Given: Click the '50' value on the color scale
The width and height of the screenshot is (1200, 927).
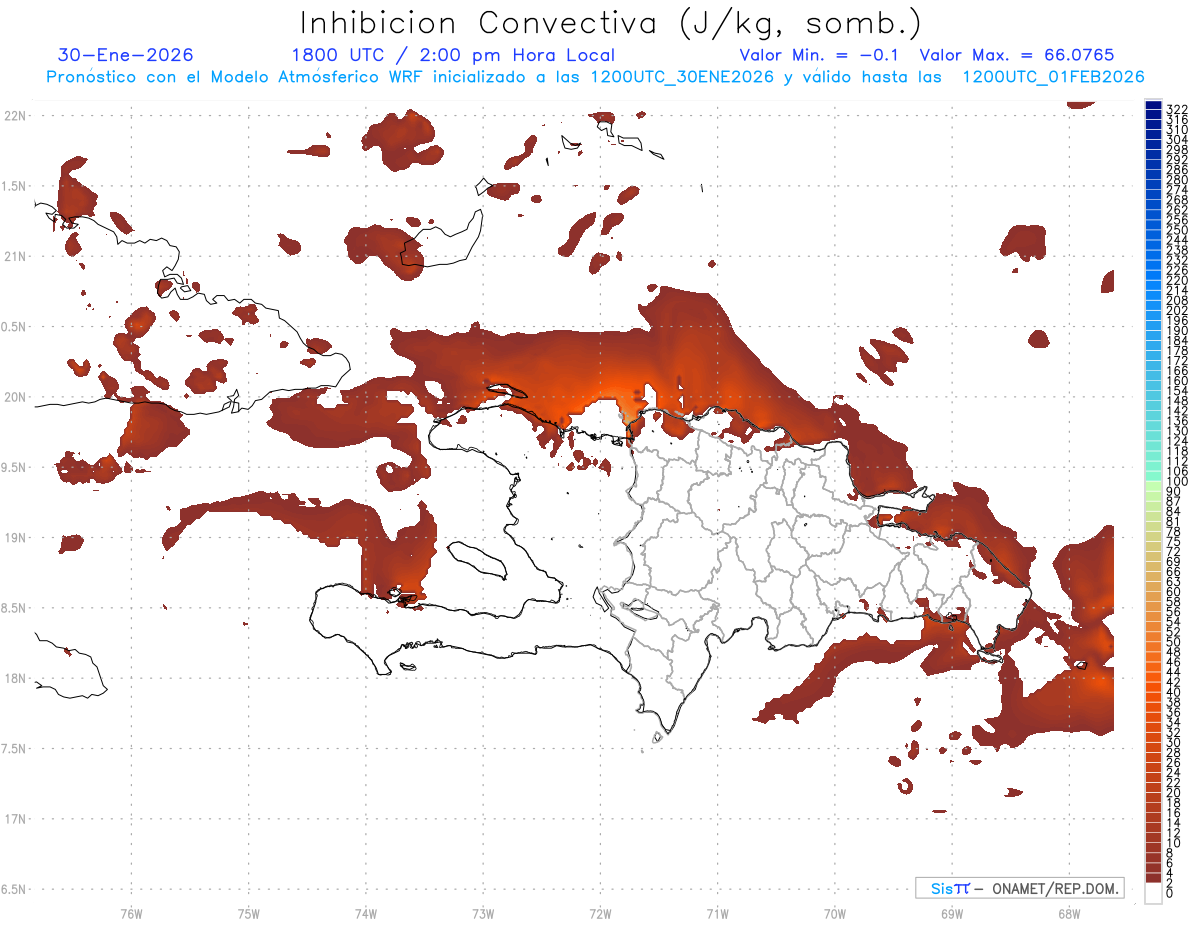Looking at the screenshot, I should coord(1173,642).
